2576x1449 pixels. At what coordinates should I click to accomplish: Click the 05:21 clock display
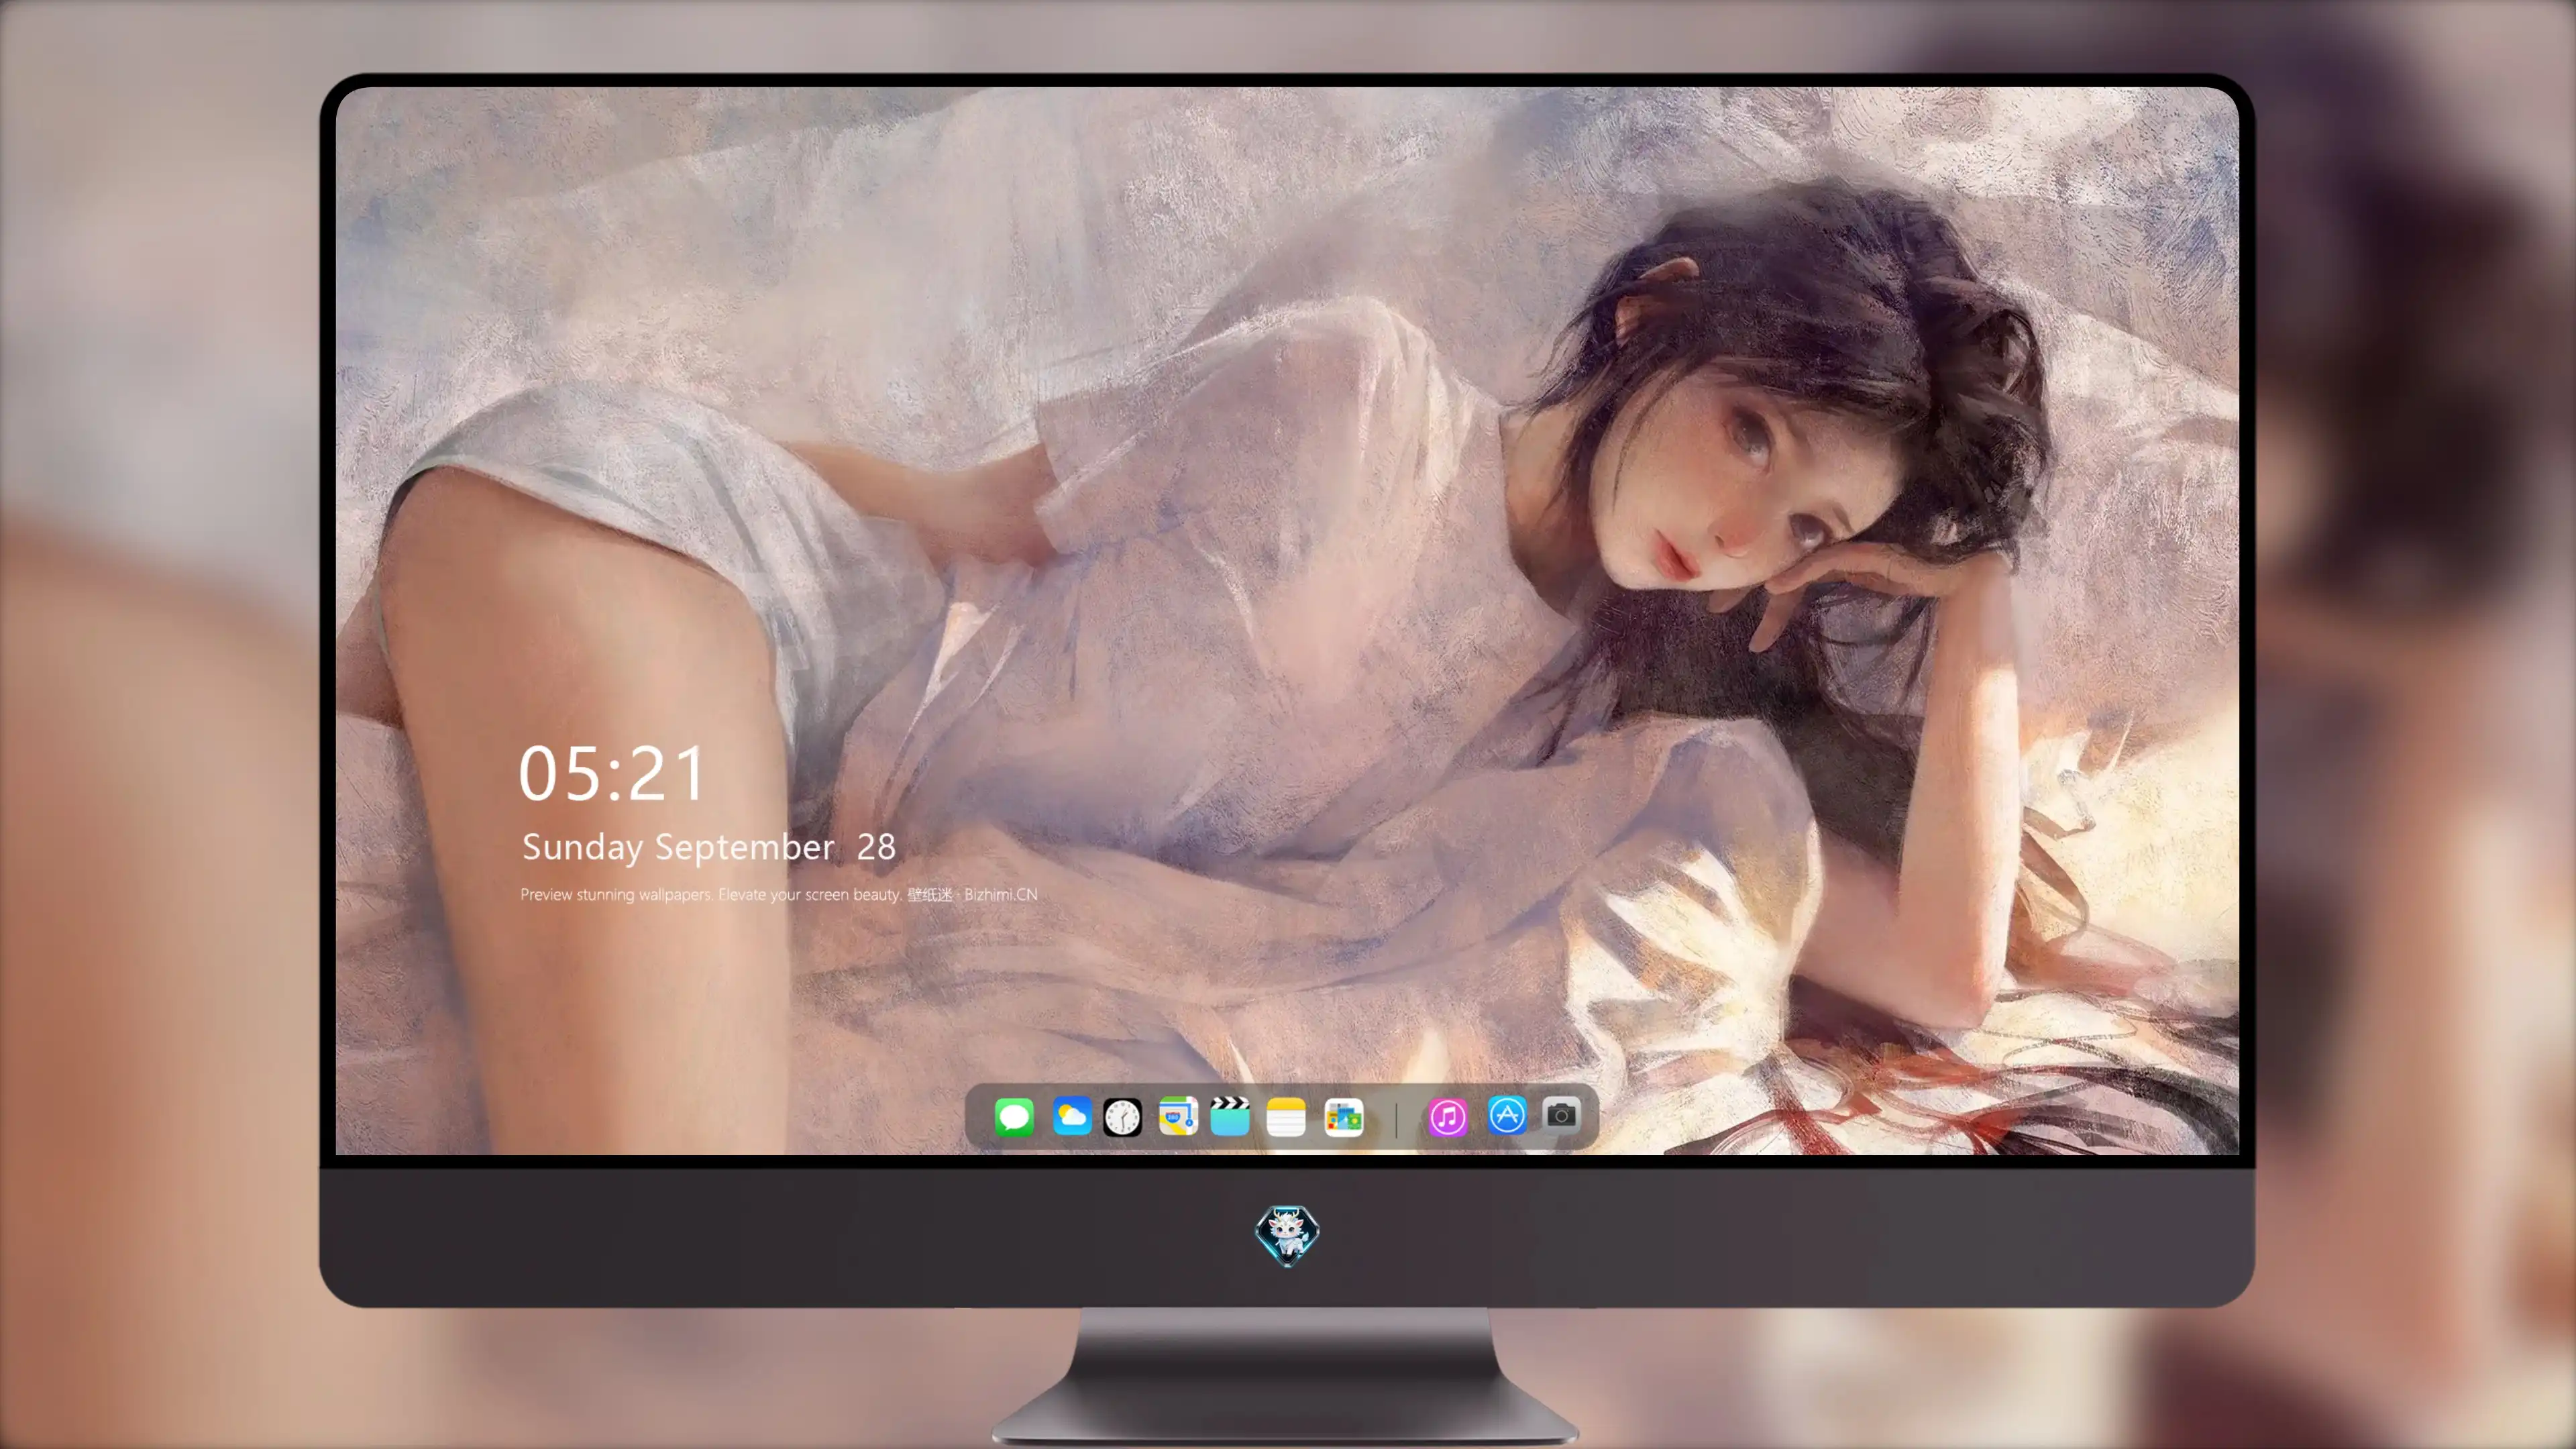pyautogui.click(x=611, y=774)
